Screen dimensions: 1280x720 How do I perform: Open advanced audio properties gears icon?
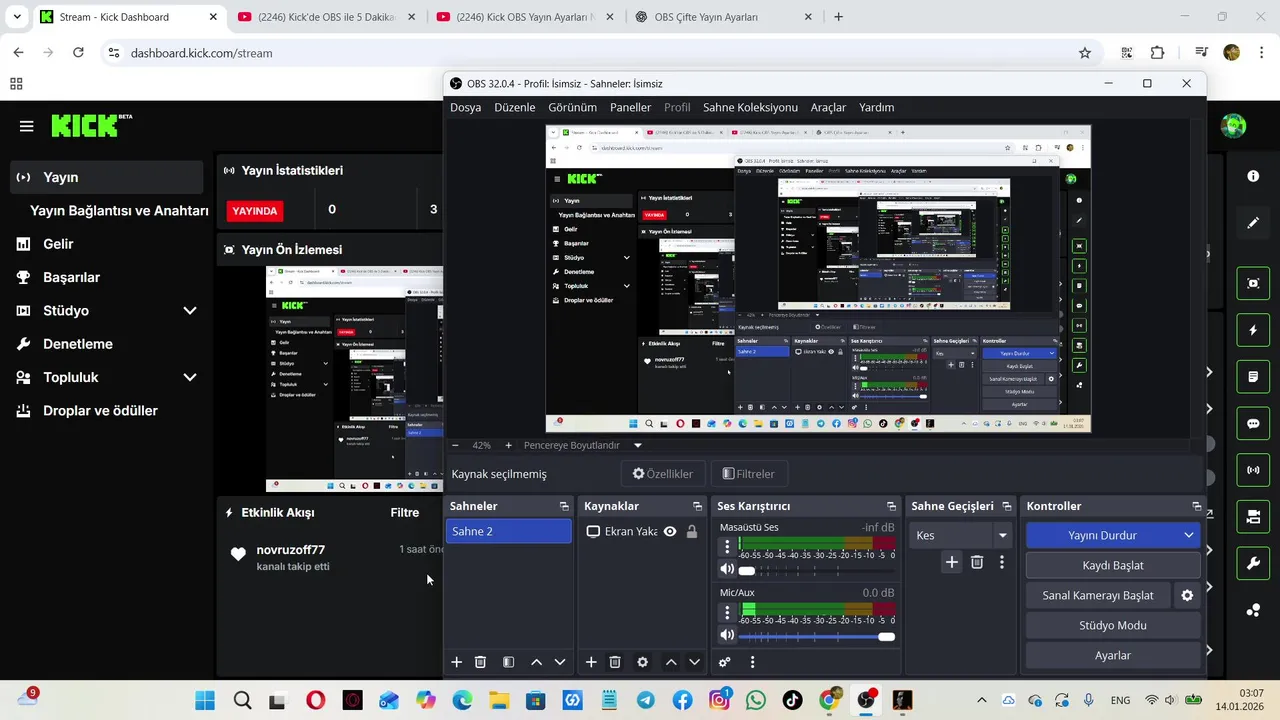pyautogui.click(x=725, y=662)
